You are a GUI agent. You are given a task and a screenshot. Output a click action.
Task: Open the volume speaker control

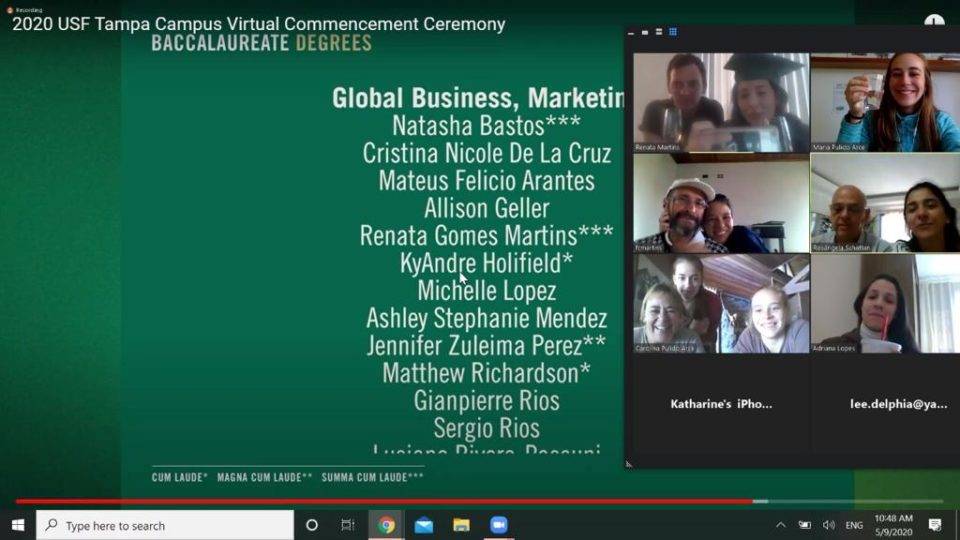click(x=829, y=525)
